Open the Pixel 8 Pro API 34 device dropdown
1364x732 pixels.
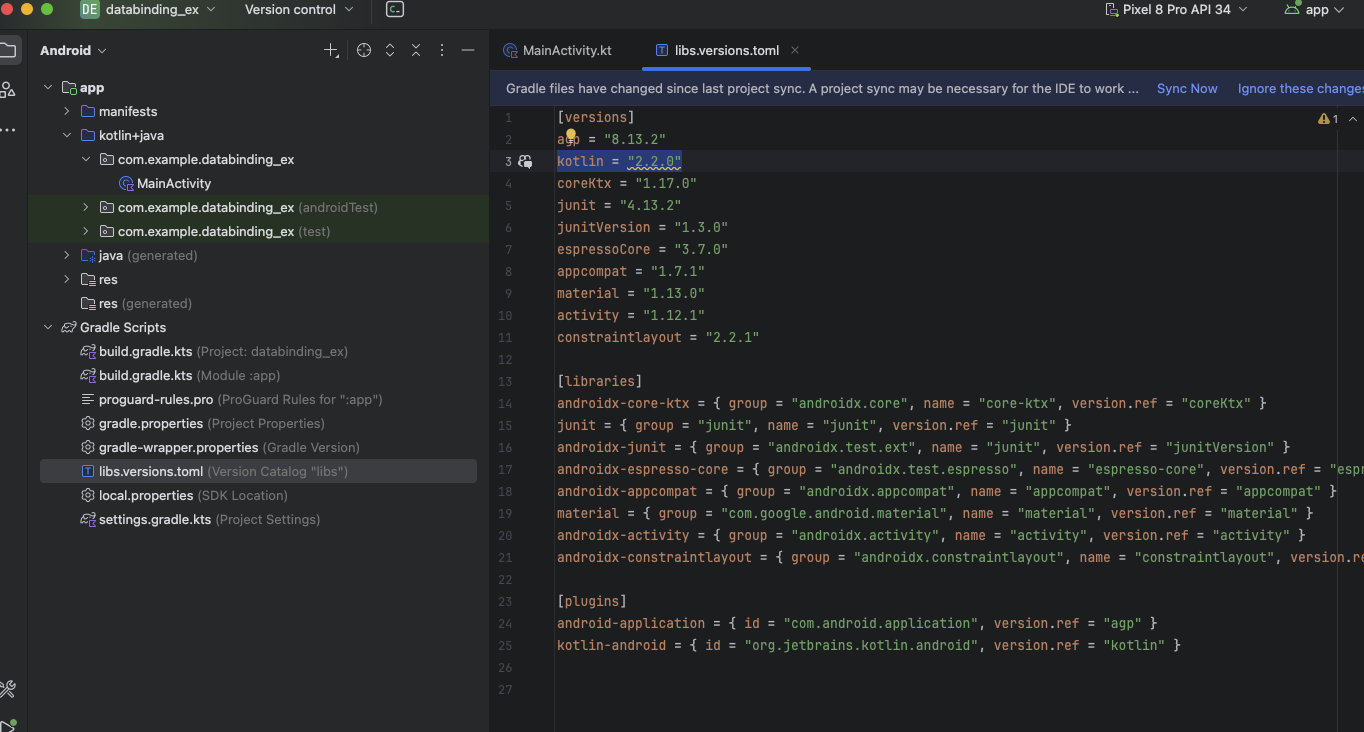[x=1176, y=10]
